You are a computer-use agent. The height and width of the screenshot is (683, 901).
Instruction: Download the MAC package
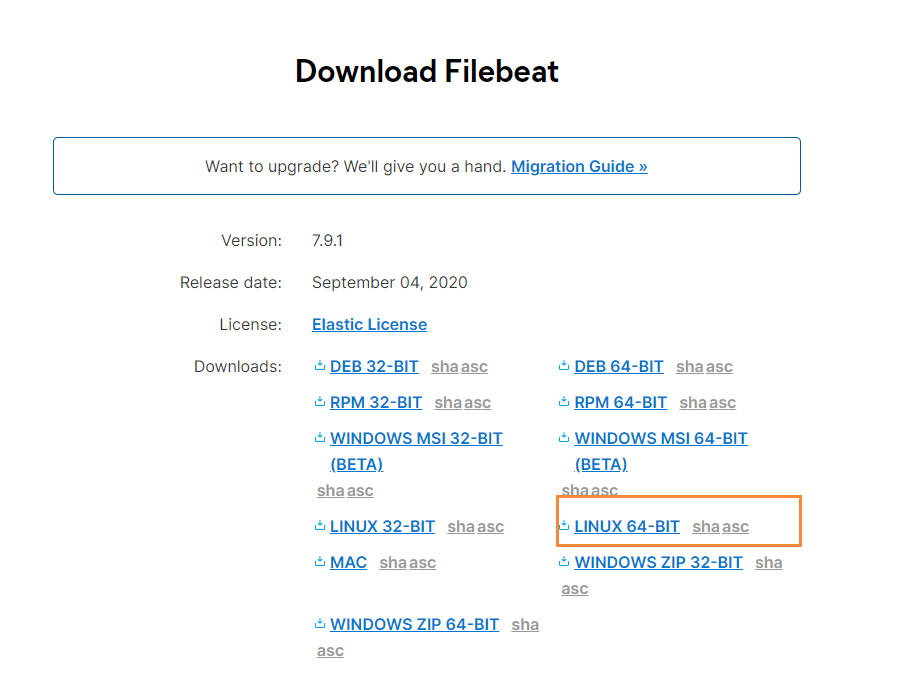[x=348, y=562]
